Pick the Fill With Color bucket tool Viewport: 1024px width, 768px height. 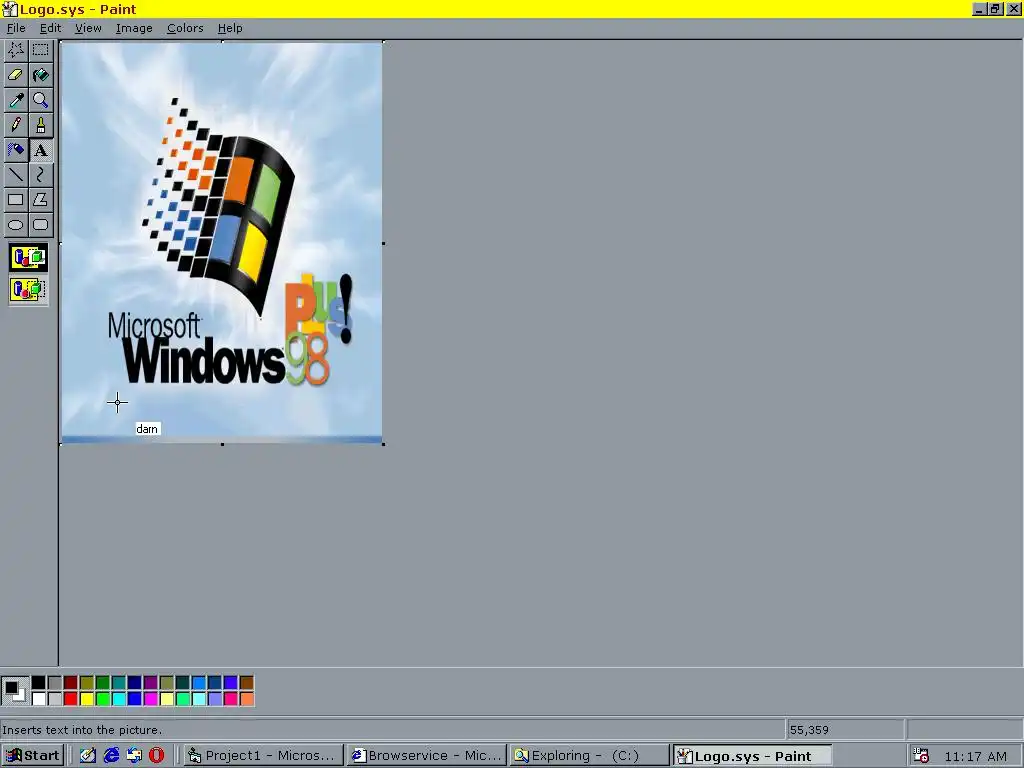(x=40, y=75)
